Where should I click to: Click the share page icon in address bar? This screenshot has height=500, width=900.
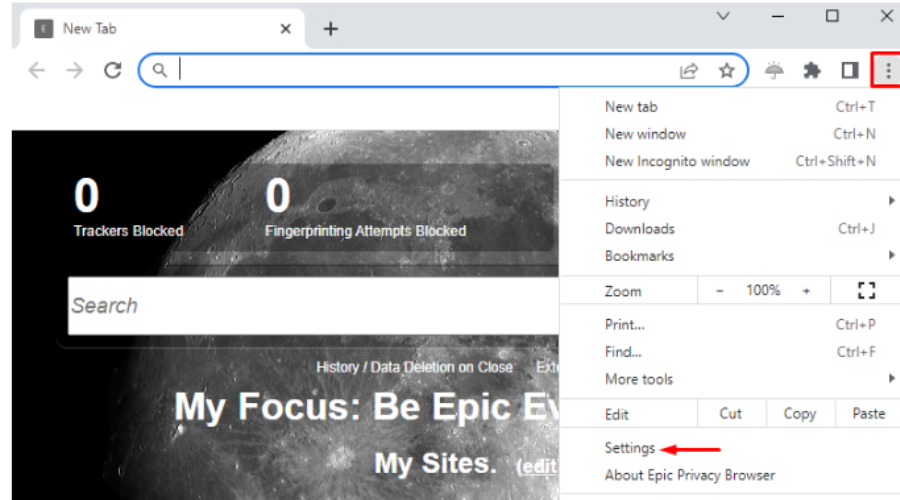pyautogui.click(x=689, y=70)
